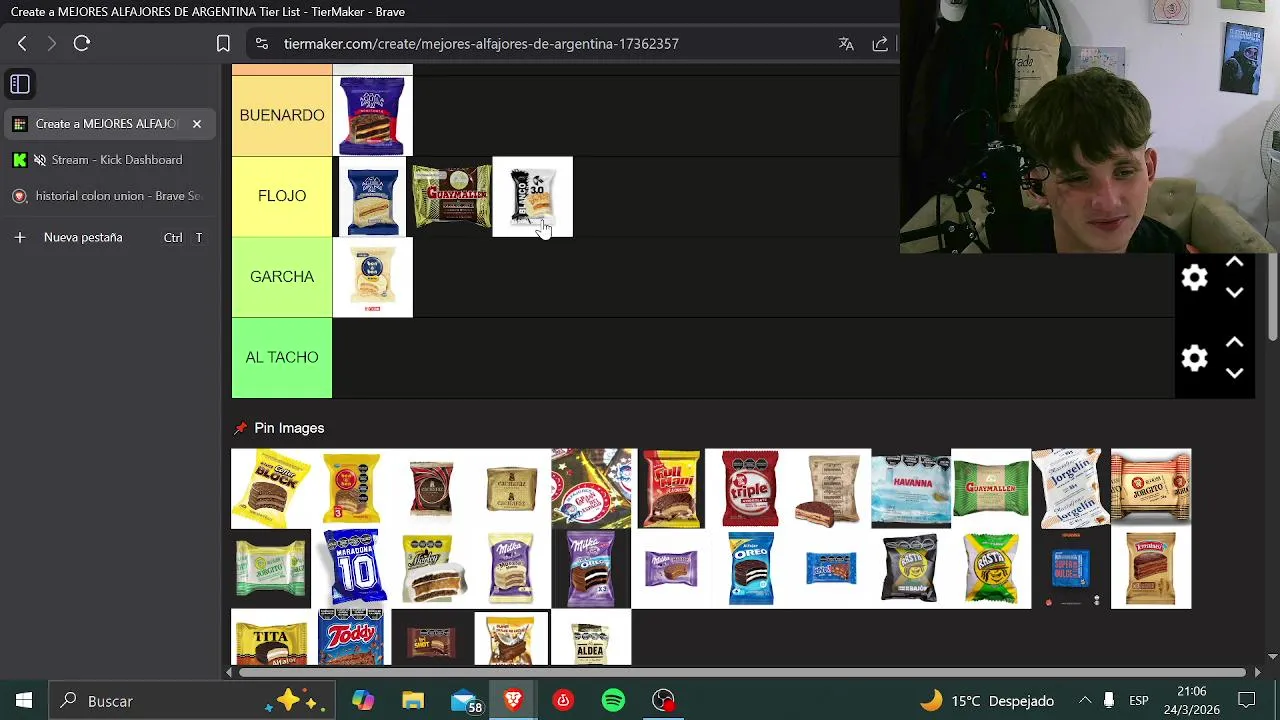Image resolution: width=1280 pixels, height=720 pixels.
Task: Show hidden system tray icons
Action: click(1085, 701)
